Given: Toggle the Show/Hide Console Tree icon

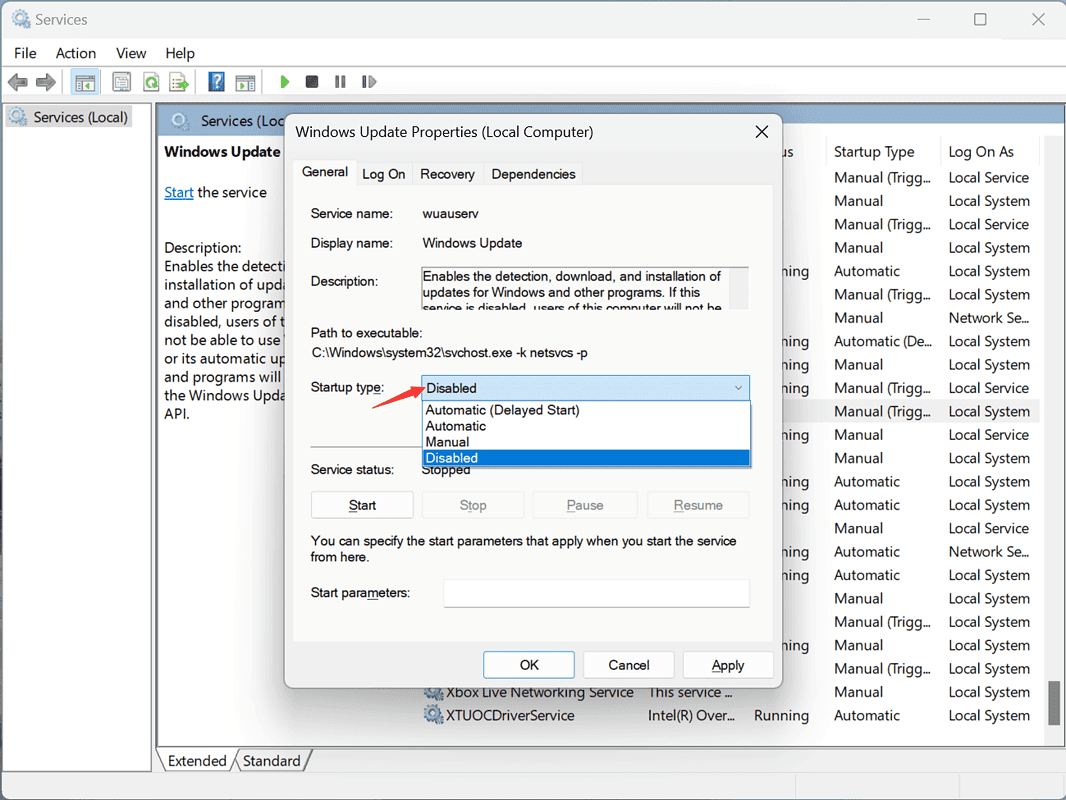Looking at the screenshot, I should pyautogui.click(x=85, y=82).
